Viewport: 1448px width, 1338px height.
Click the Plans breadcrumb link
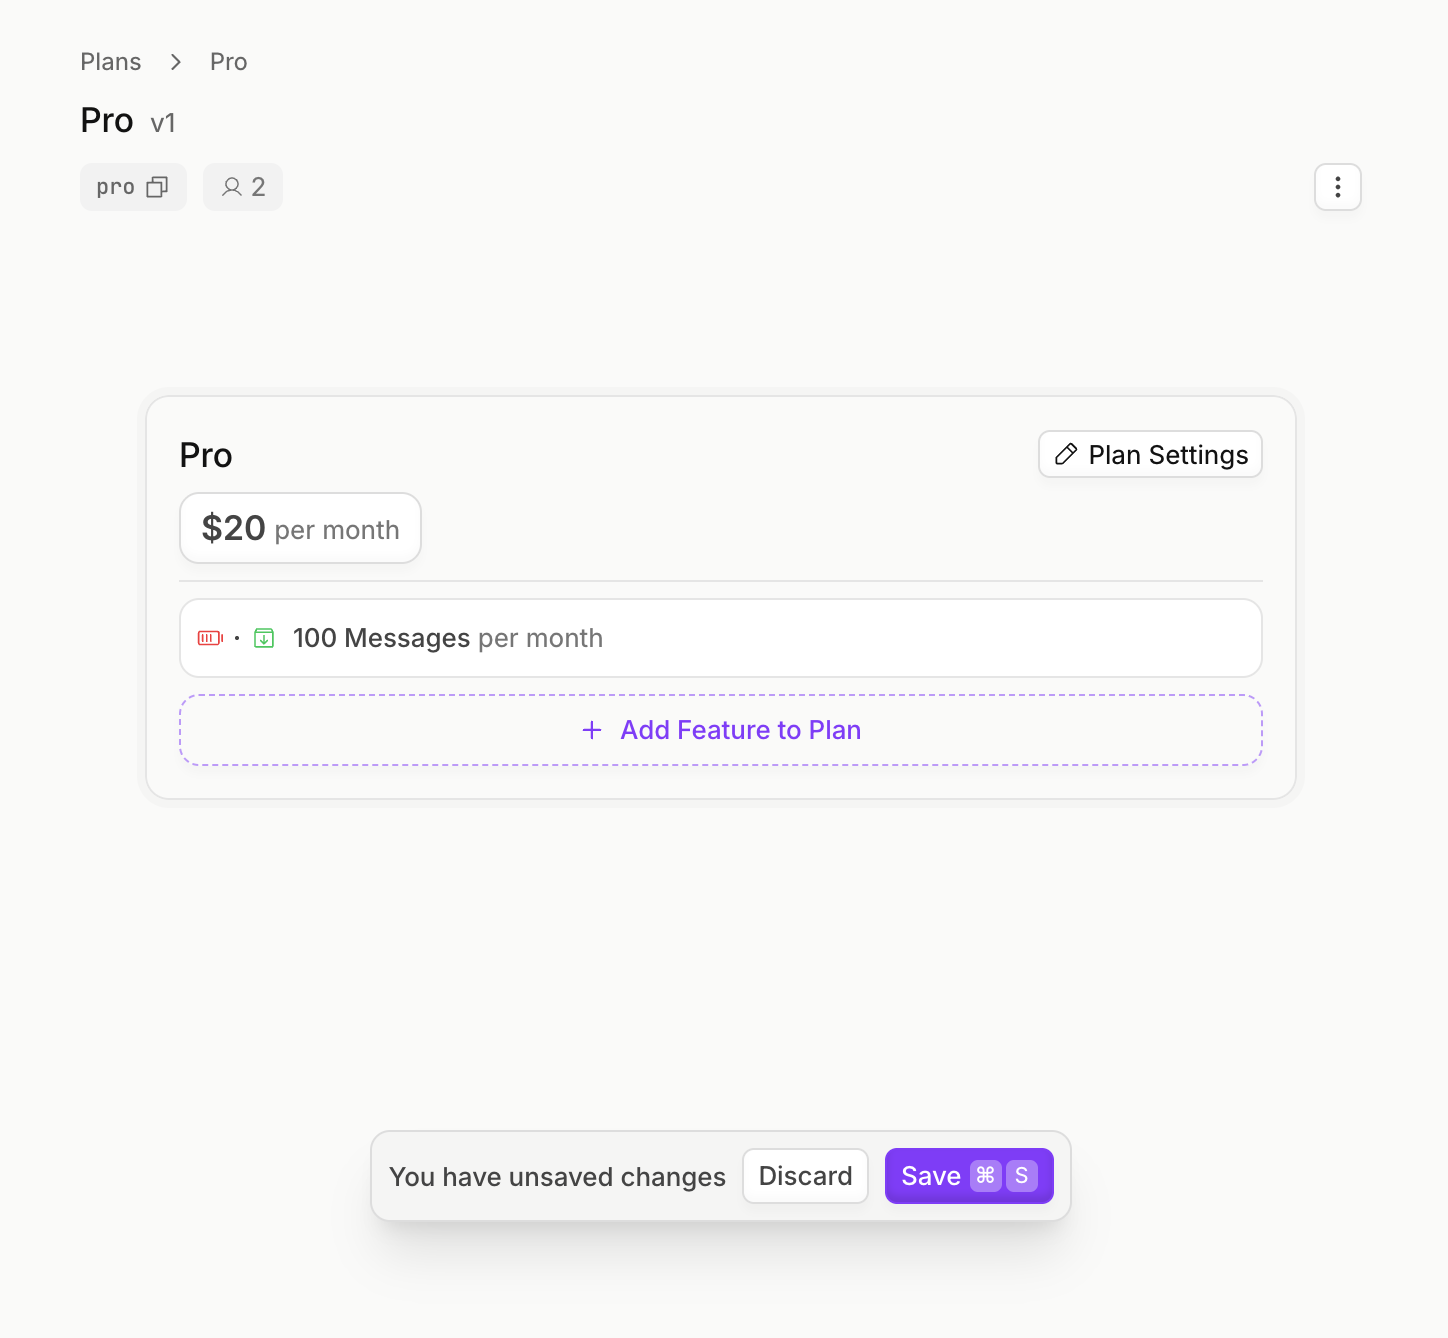[x=110, y=62]
